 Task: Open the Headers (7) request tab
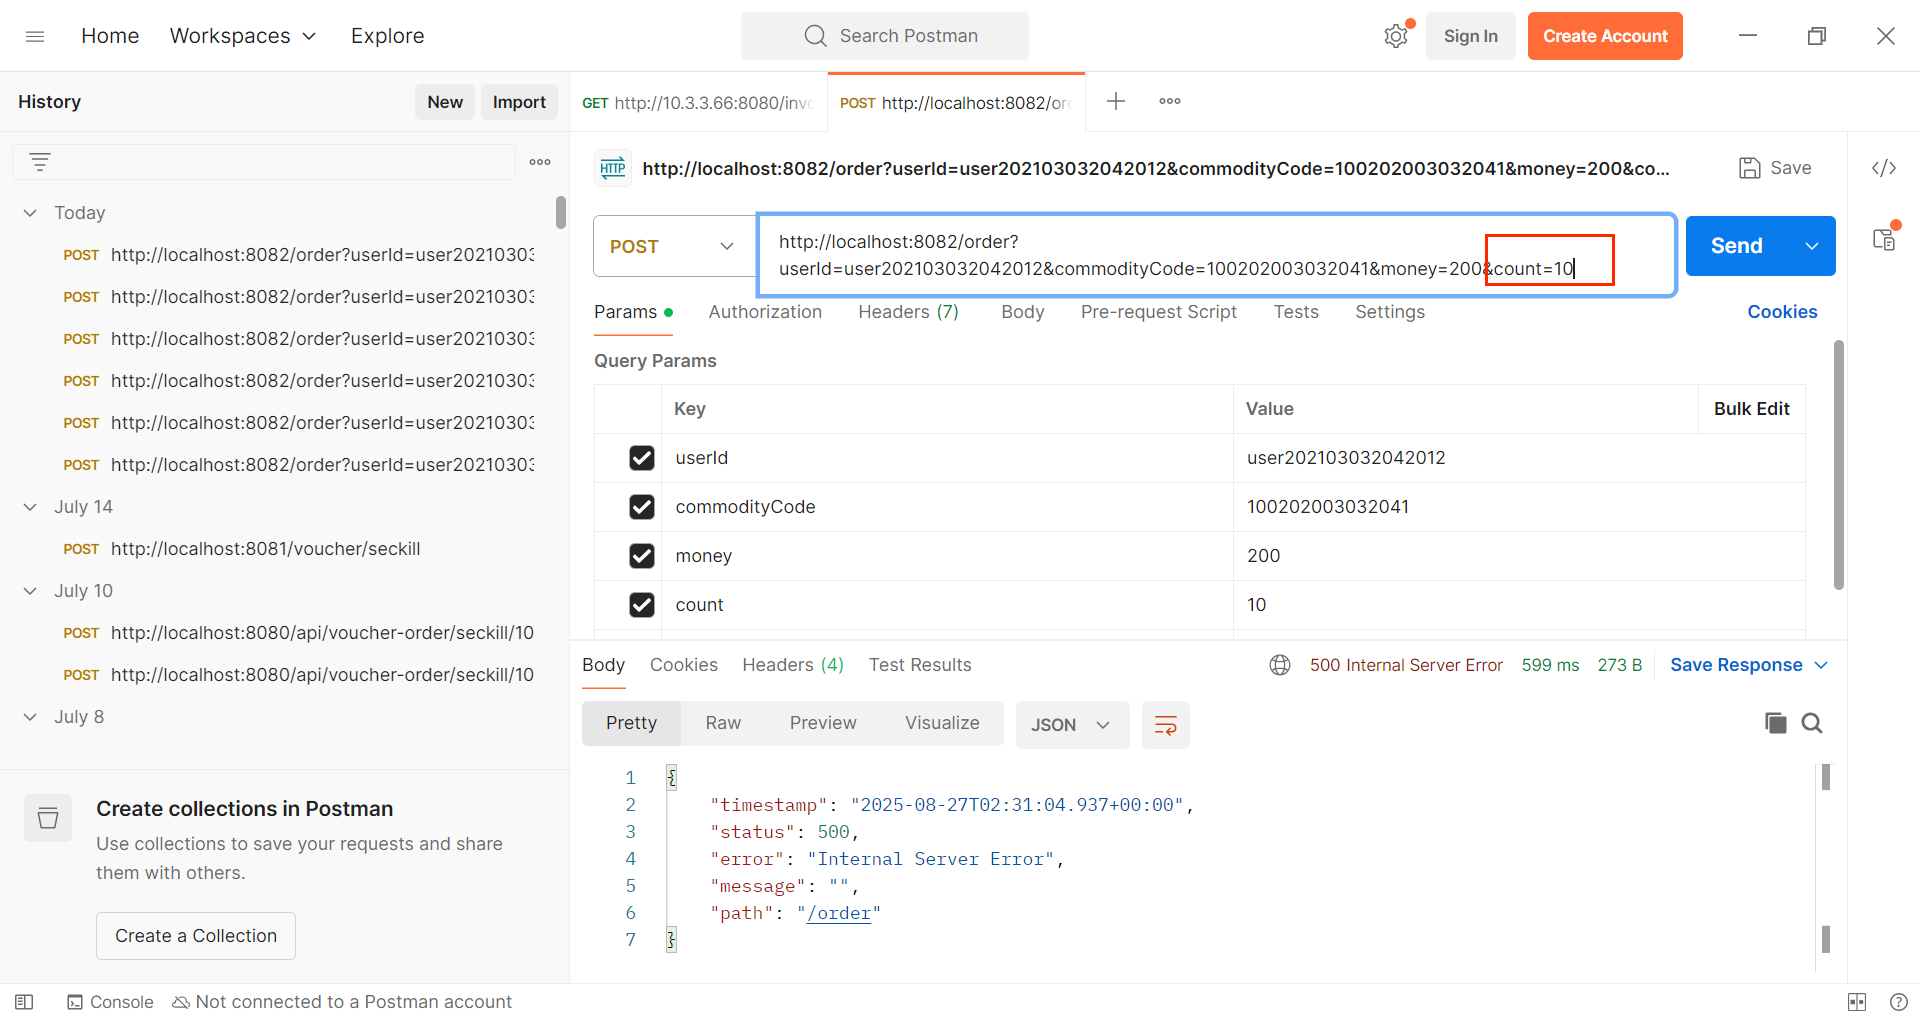tap(908, 312)
